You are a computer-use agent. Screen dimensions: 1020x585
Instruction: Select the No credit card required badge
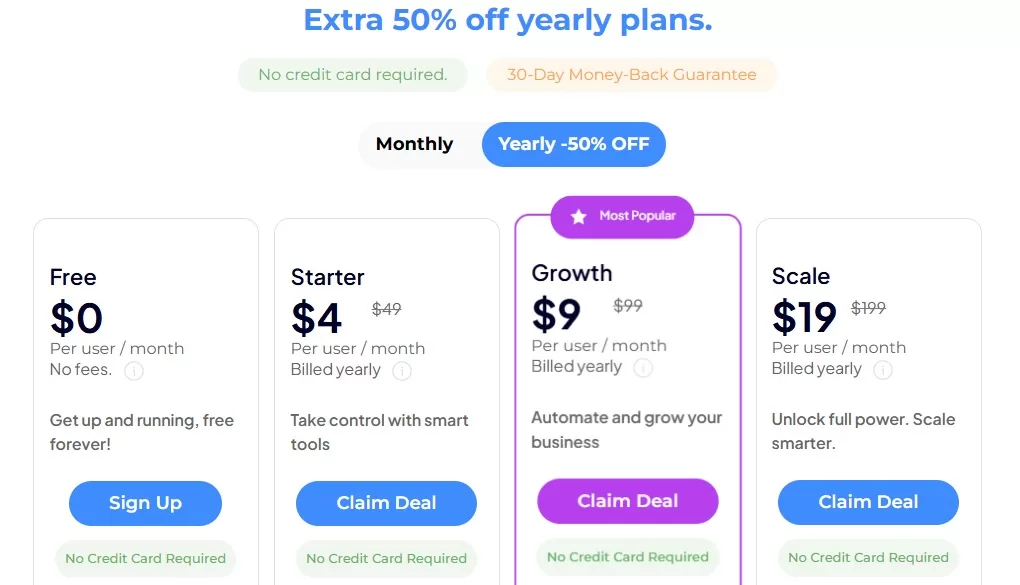point(352,74)
